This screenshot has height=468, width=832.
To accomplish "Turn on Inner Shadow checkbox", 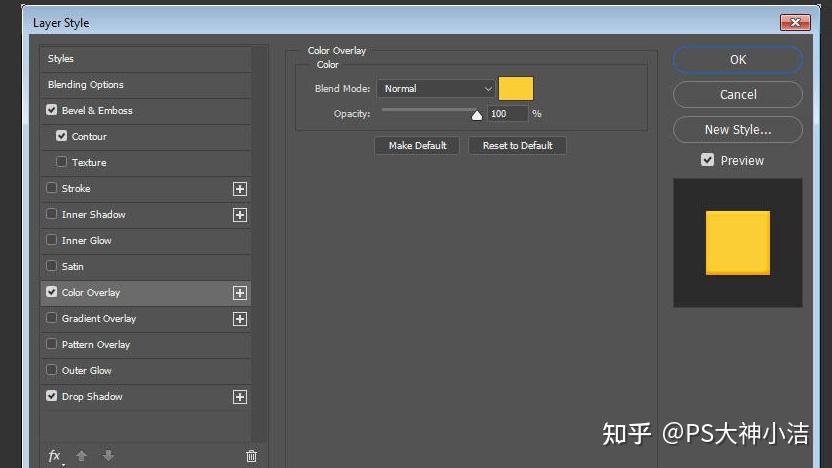I will pyautogui.click(x=51, y=214).
